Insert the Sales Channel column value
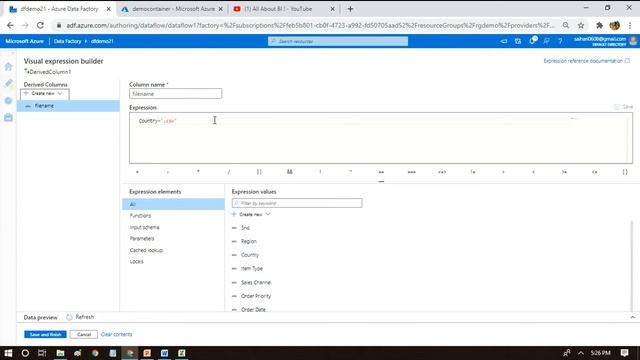The height and width of the screenshot is (360, 640). [256, 282]
